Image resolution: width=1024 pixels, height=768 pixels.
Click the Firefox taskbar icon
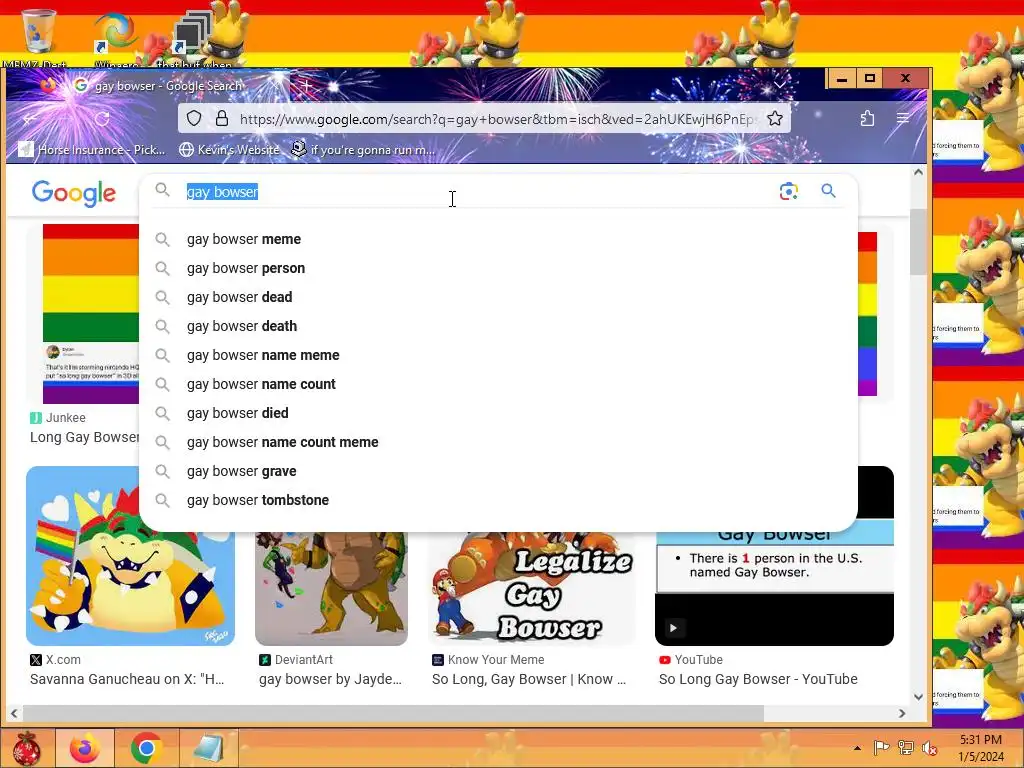tap(85, 748)
